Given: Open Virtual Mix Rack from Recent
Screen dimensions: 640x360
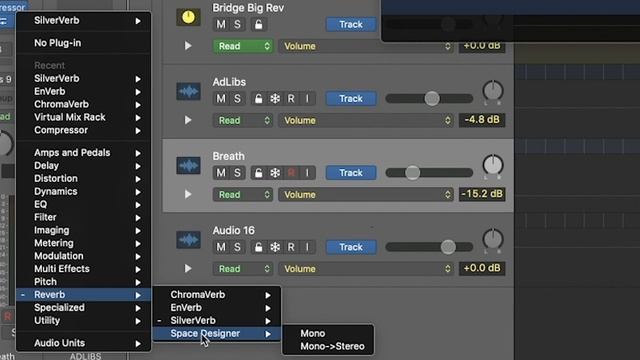Looking at the screenshot, I should [x=84, y=117].
